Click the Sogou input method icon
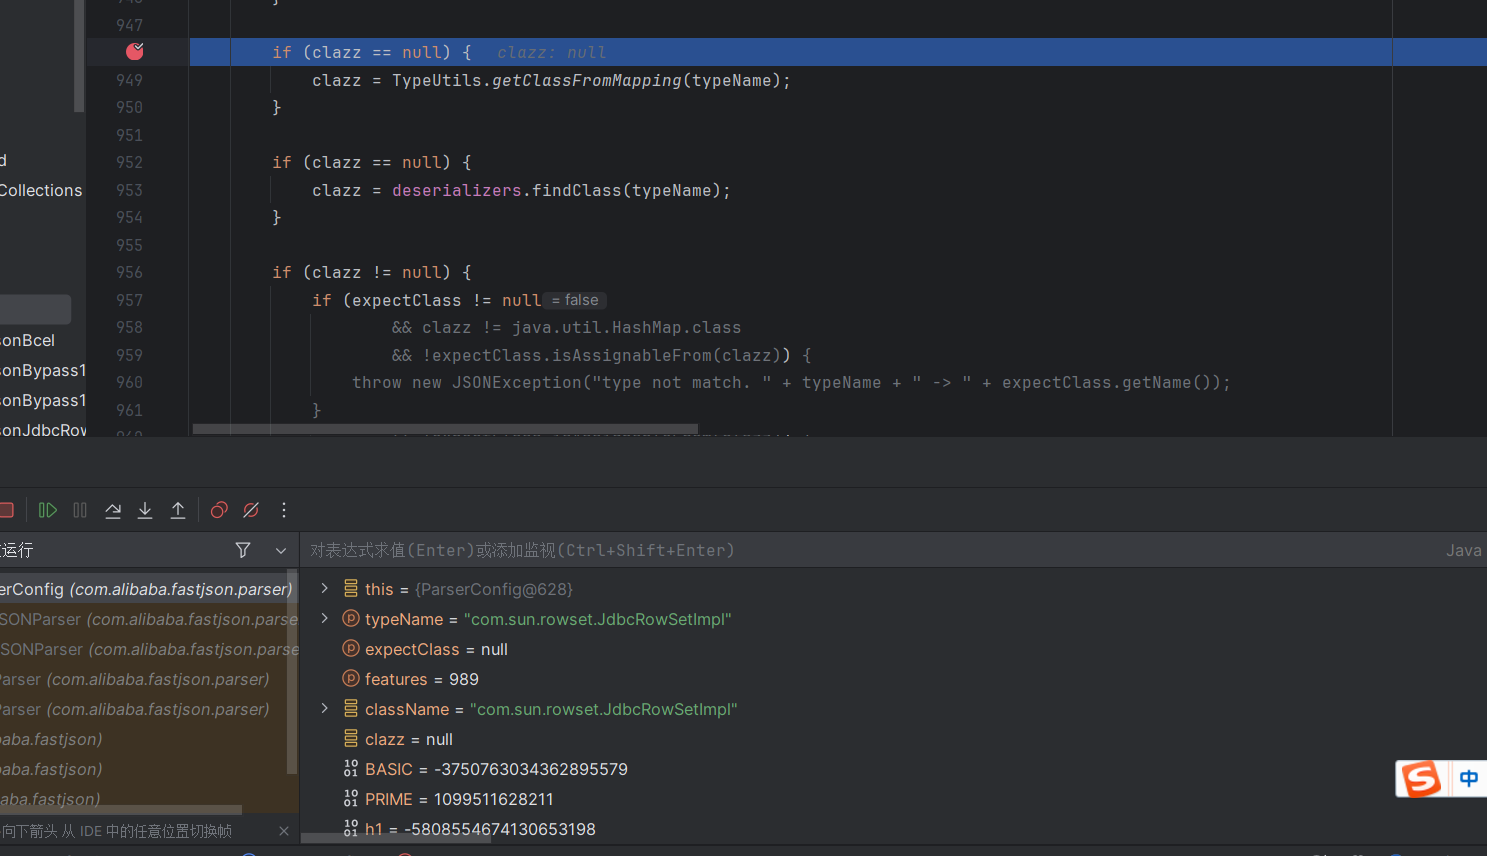Screen dimensions: 1487x856 tap(1421, 778)
